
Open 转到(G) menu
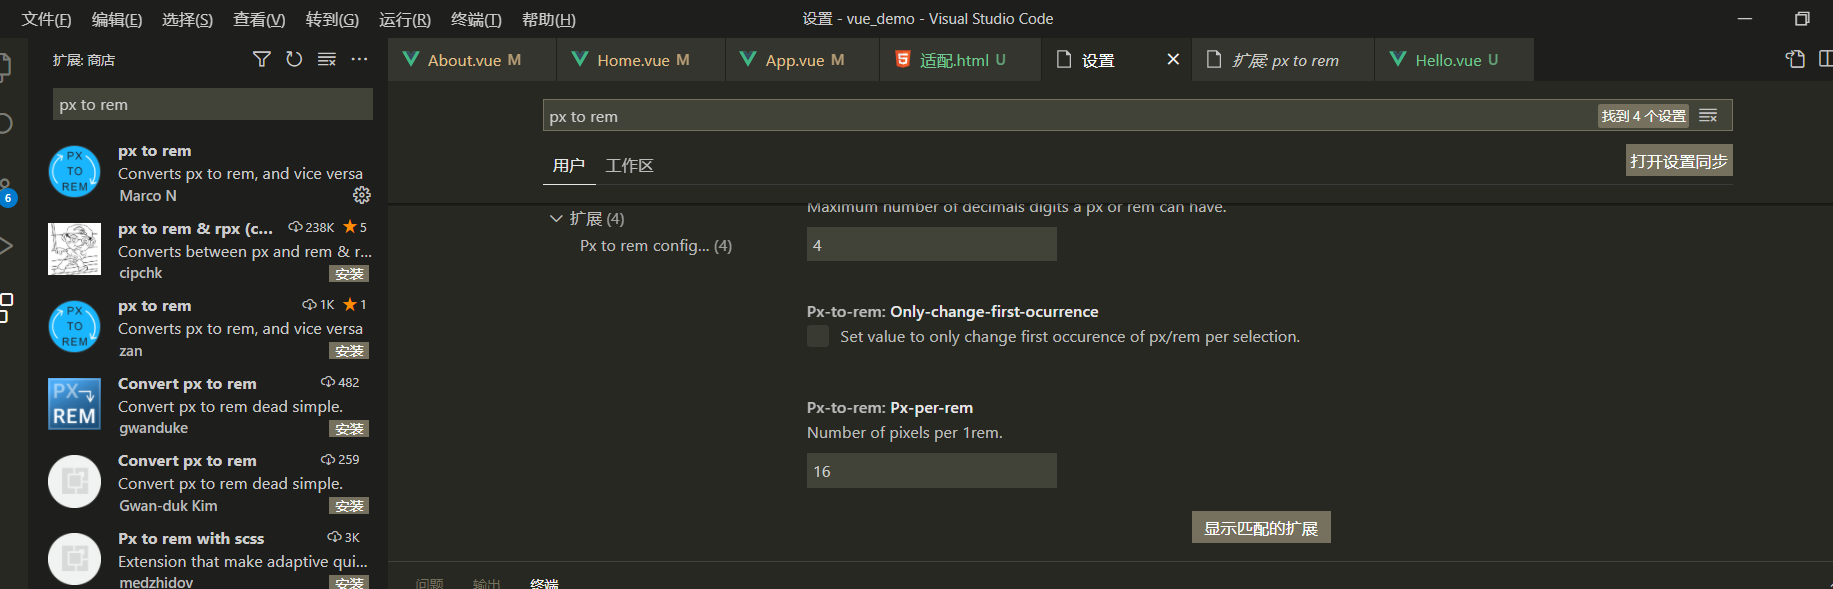[x=332, y=19]
